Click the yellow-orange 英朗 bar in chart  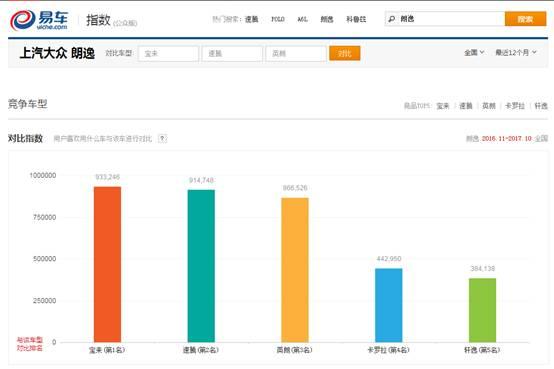click(295, 270)
